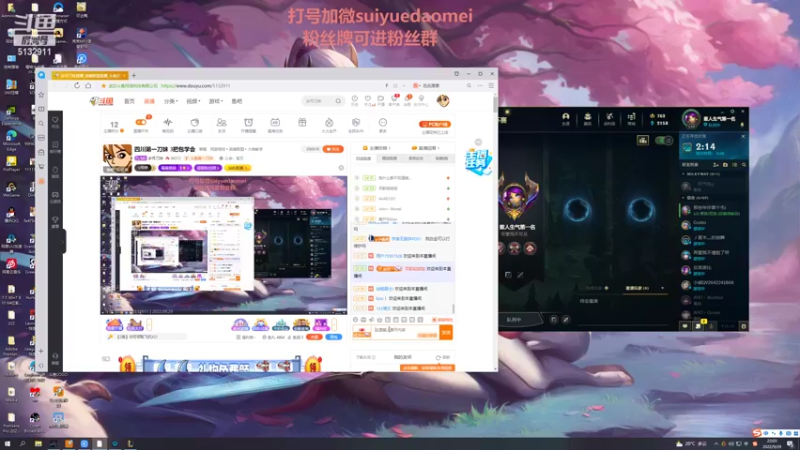Open the shield icon in streamer toolbar

pos(356,122)
